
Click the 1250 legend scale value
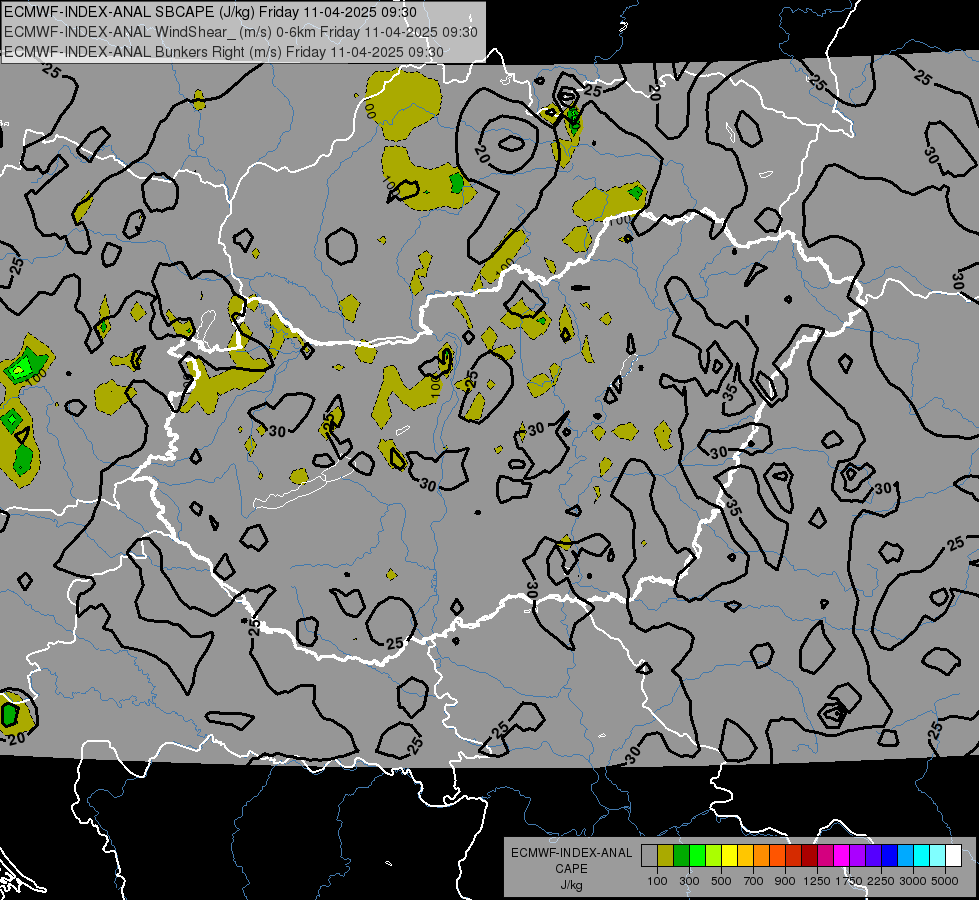[x=817, y=881]
